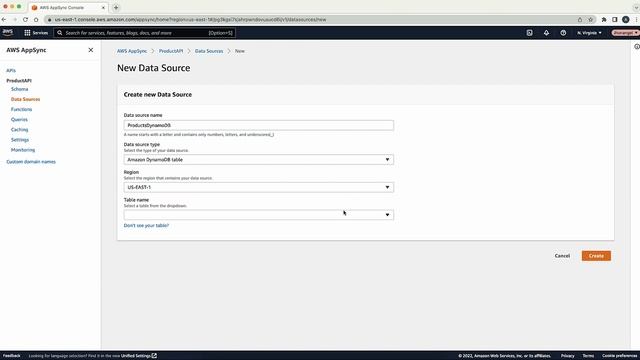
Task: Click the Create button
Action: point(596,256)
